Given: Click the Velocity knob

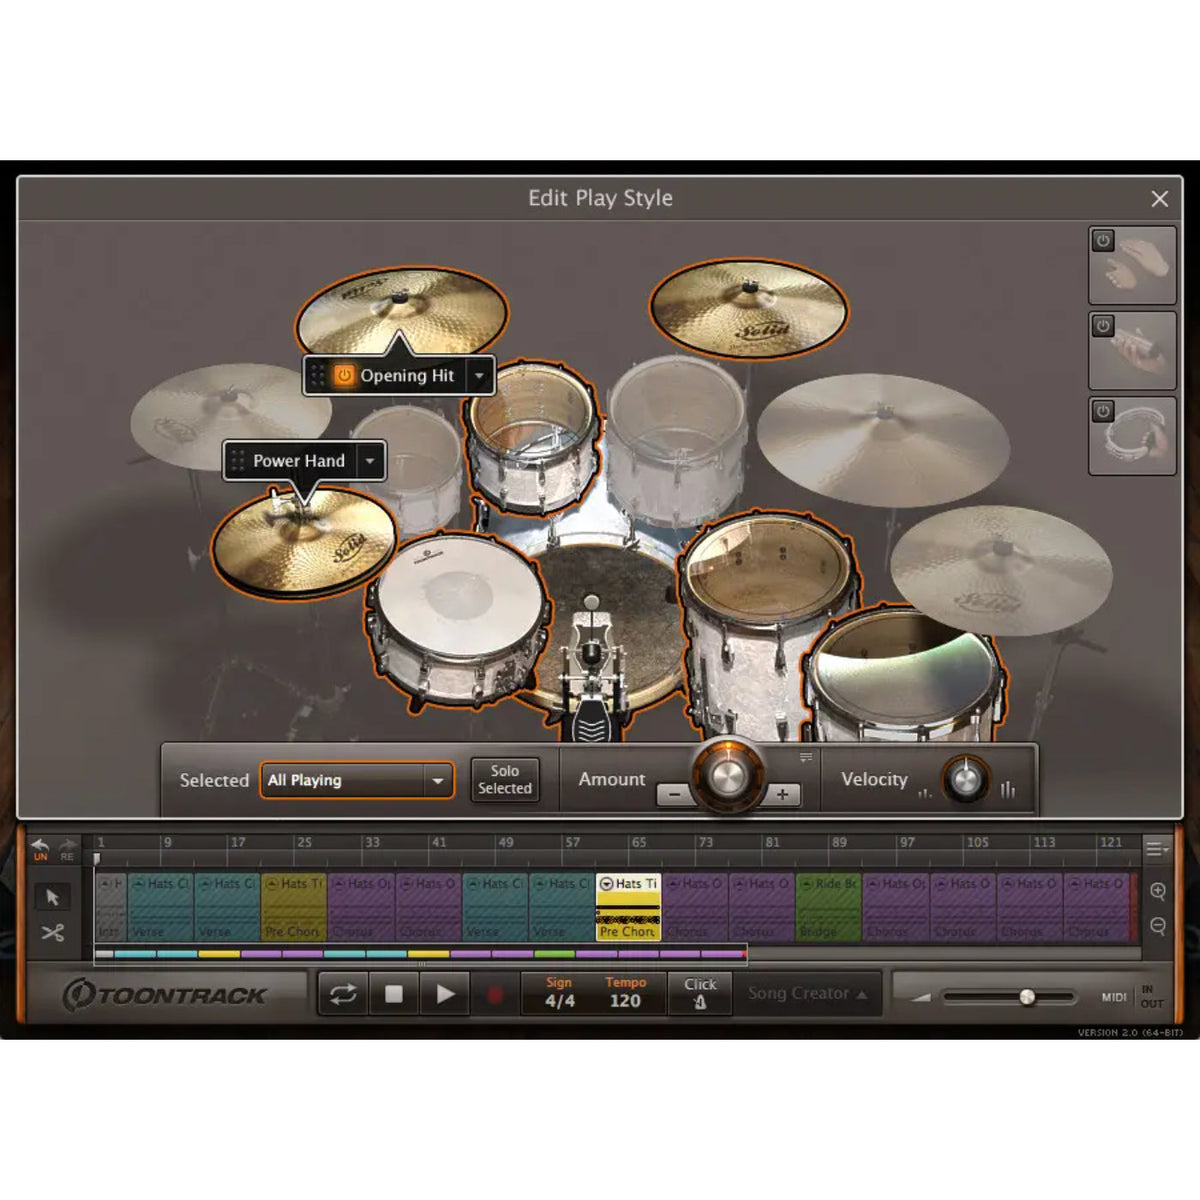Looking at the screenshot, I should pos(965,780).
